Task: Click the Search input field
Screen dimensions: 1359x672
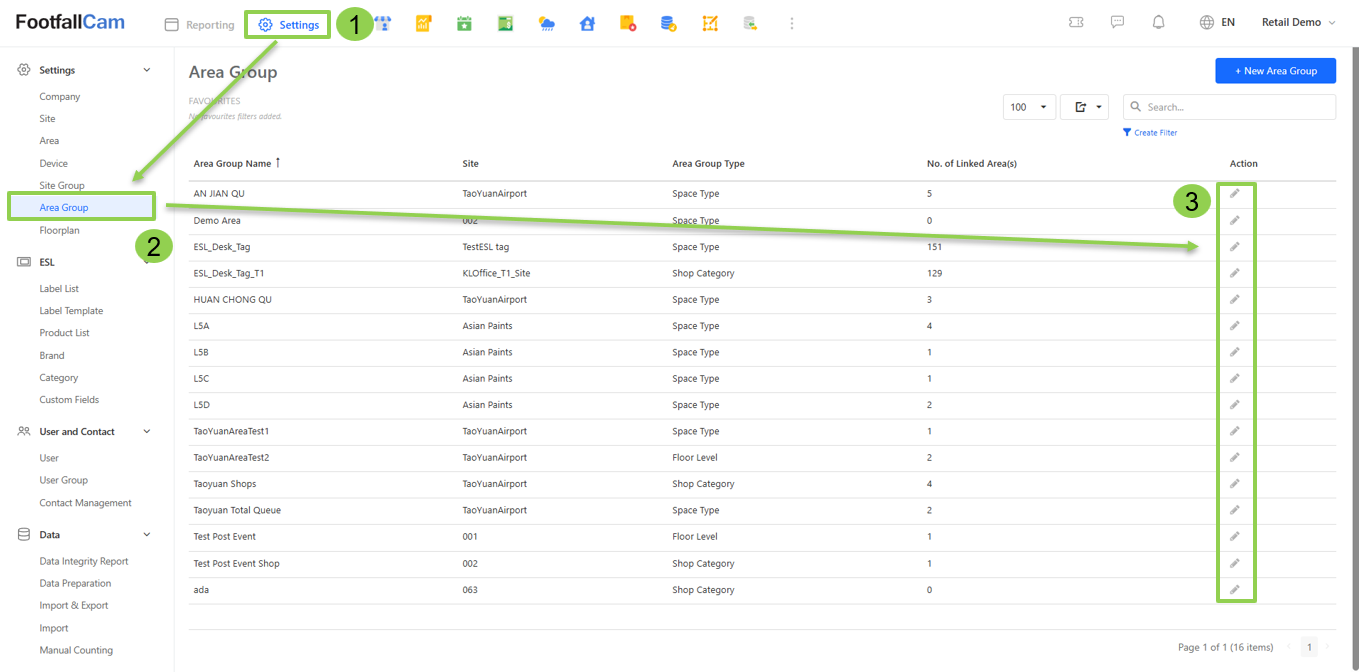Action: click(1237, 107)
